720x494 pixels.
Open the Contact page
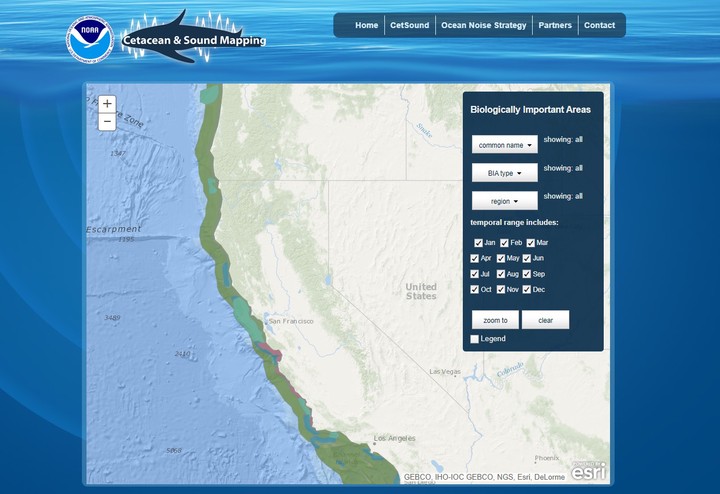point(599,25)
